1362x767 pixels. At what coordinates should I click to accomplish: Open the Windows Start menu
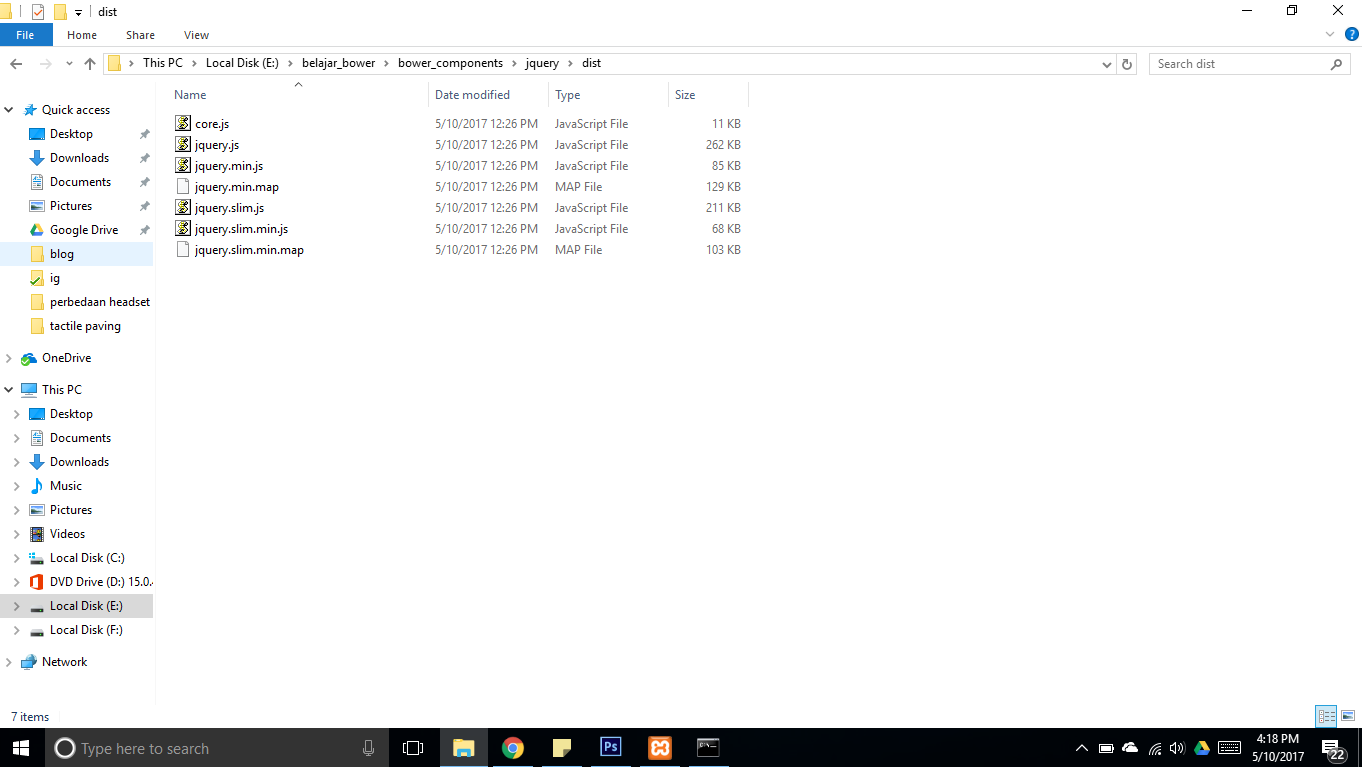tap(22, 748)
